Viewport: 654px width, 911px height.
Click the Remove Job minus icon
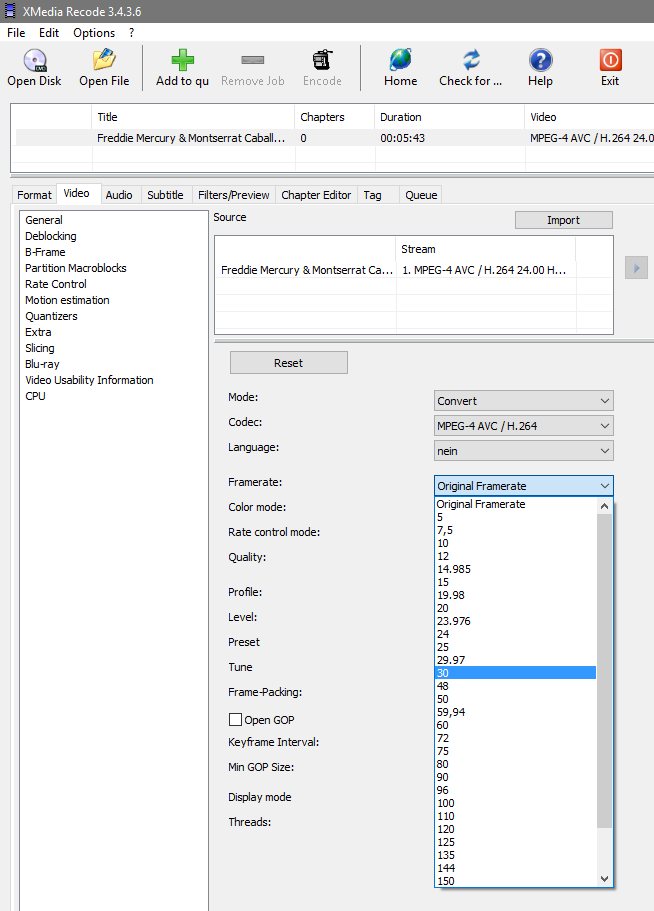point(253,61)
